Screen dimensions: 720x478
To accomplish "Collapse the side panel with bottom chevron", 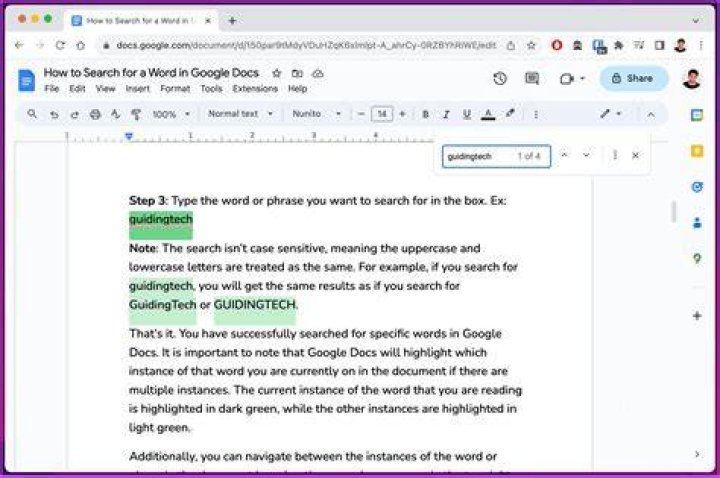I will [x=697, y=454].
